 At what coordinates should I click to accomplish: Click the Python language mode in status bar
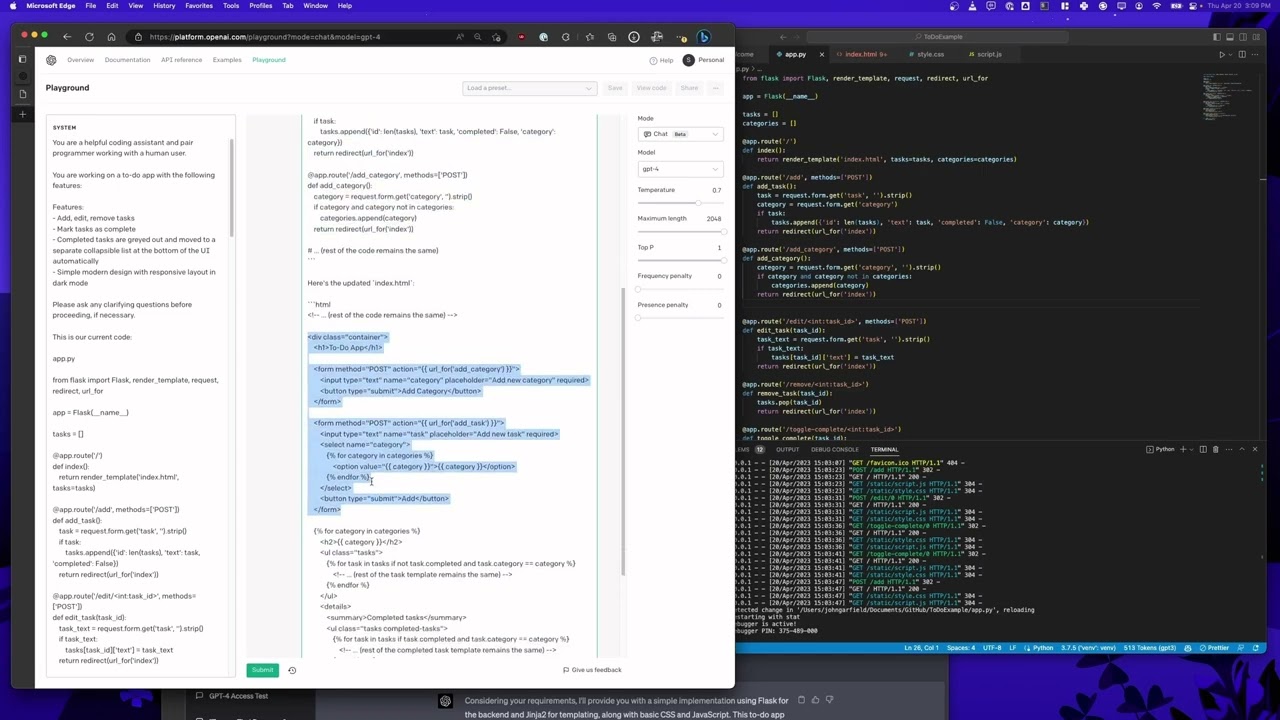[x=1042, y=648]
